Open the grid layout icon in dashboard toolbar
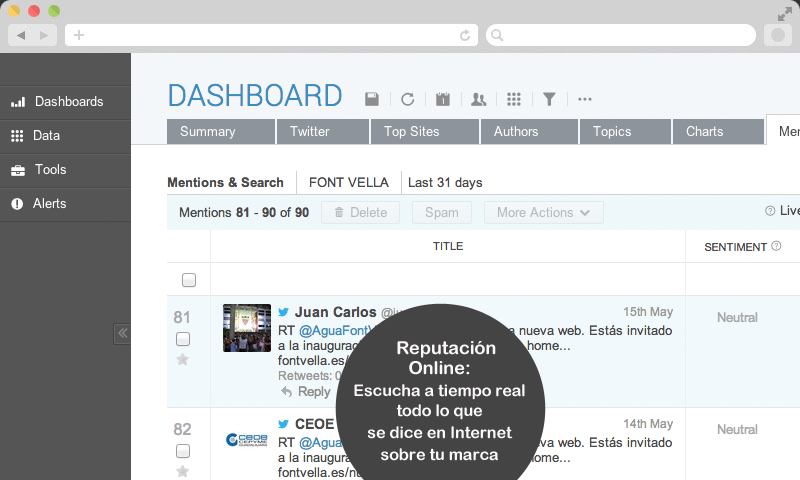 tap(514, 99)
